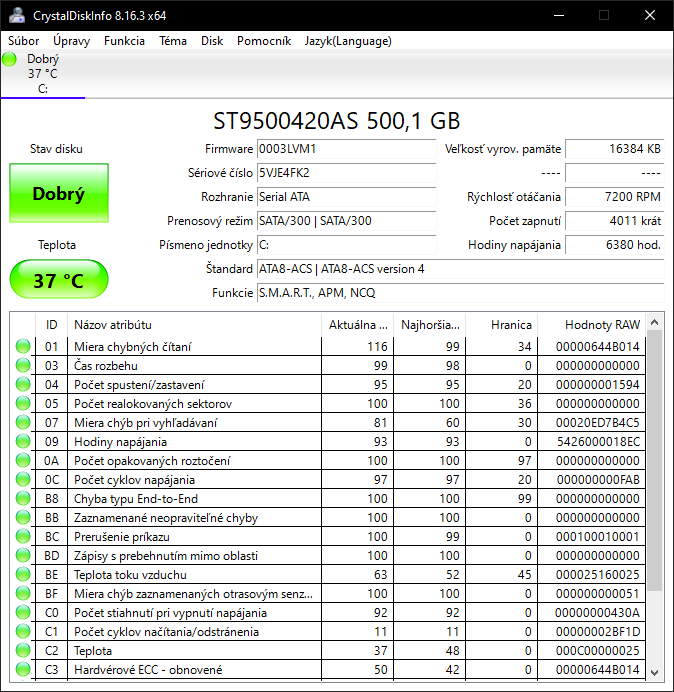Click the ID column header
Viewport: 674px width, 692px height.
(51, 325)
